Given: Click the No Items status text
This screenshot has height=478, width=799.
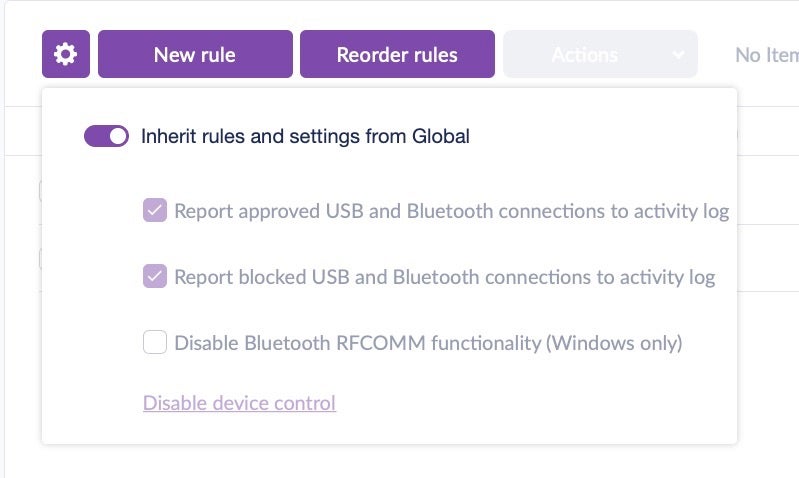Looking at the screenshot, I should point(766,55).
